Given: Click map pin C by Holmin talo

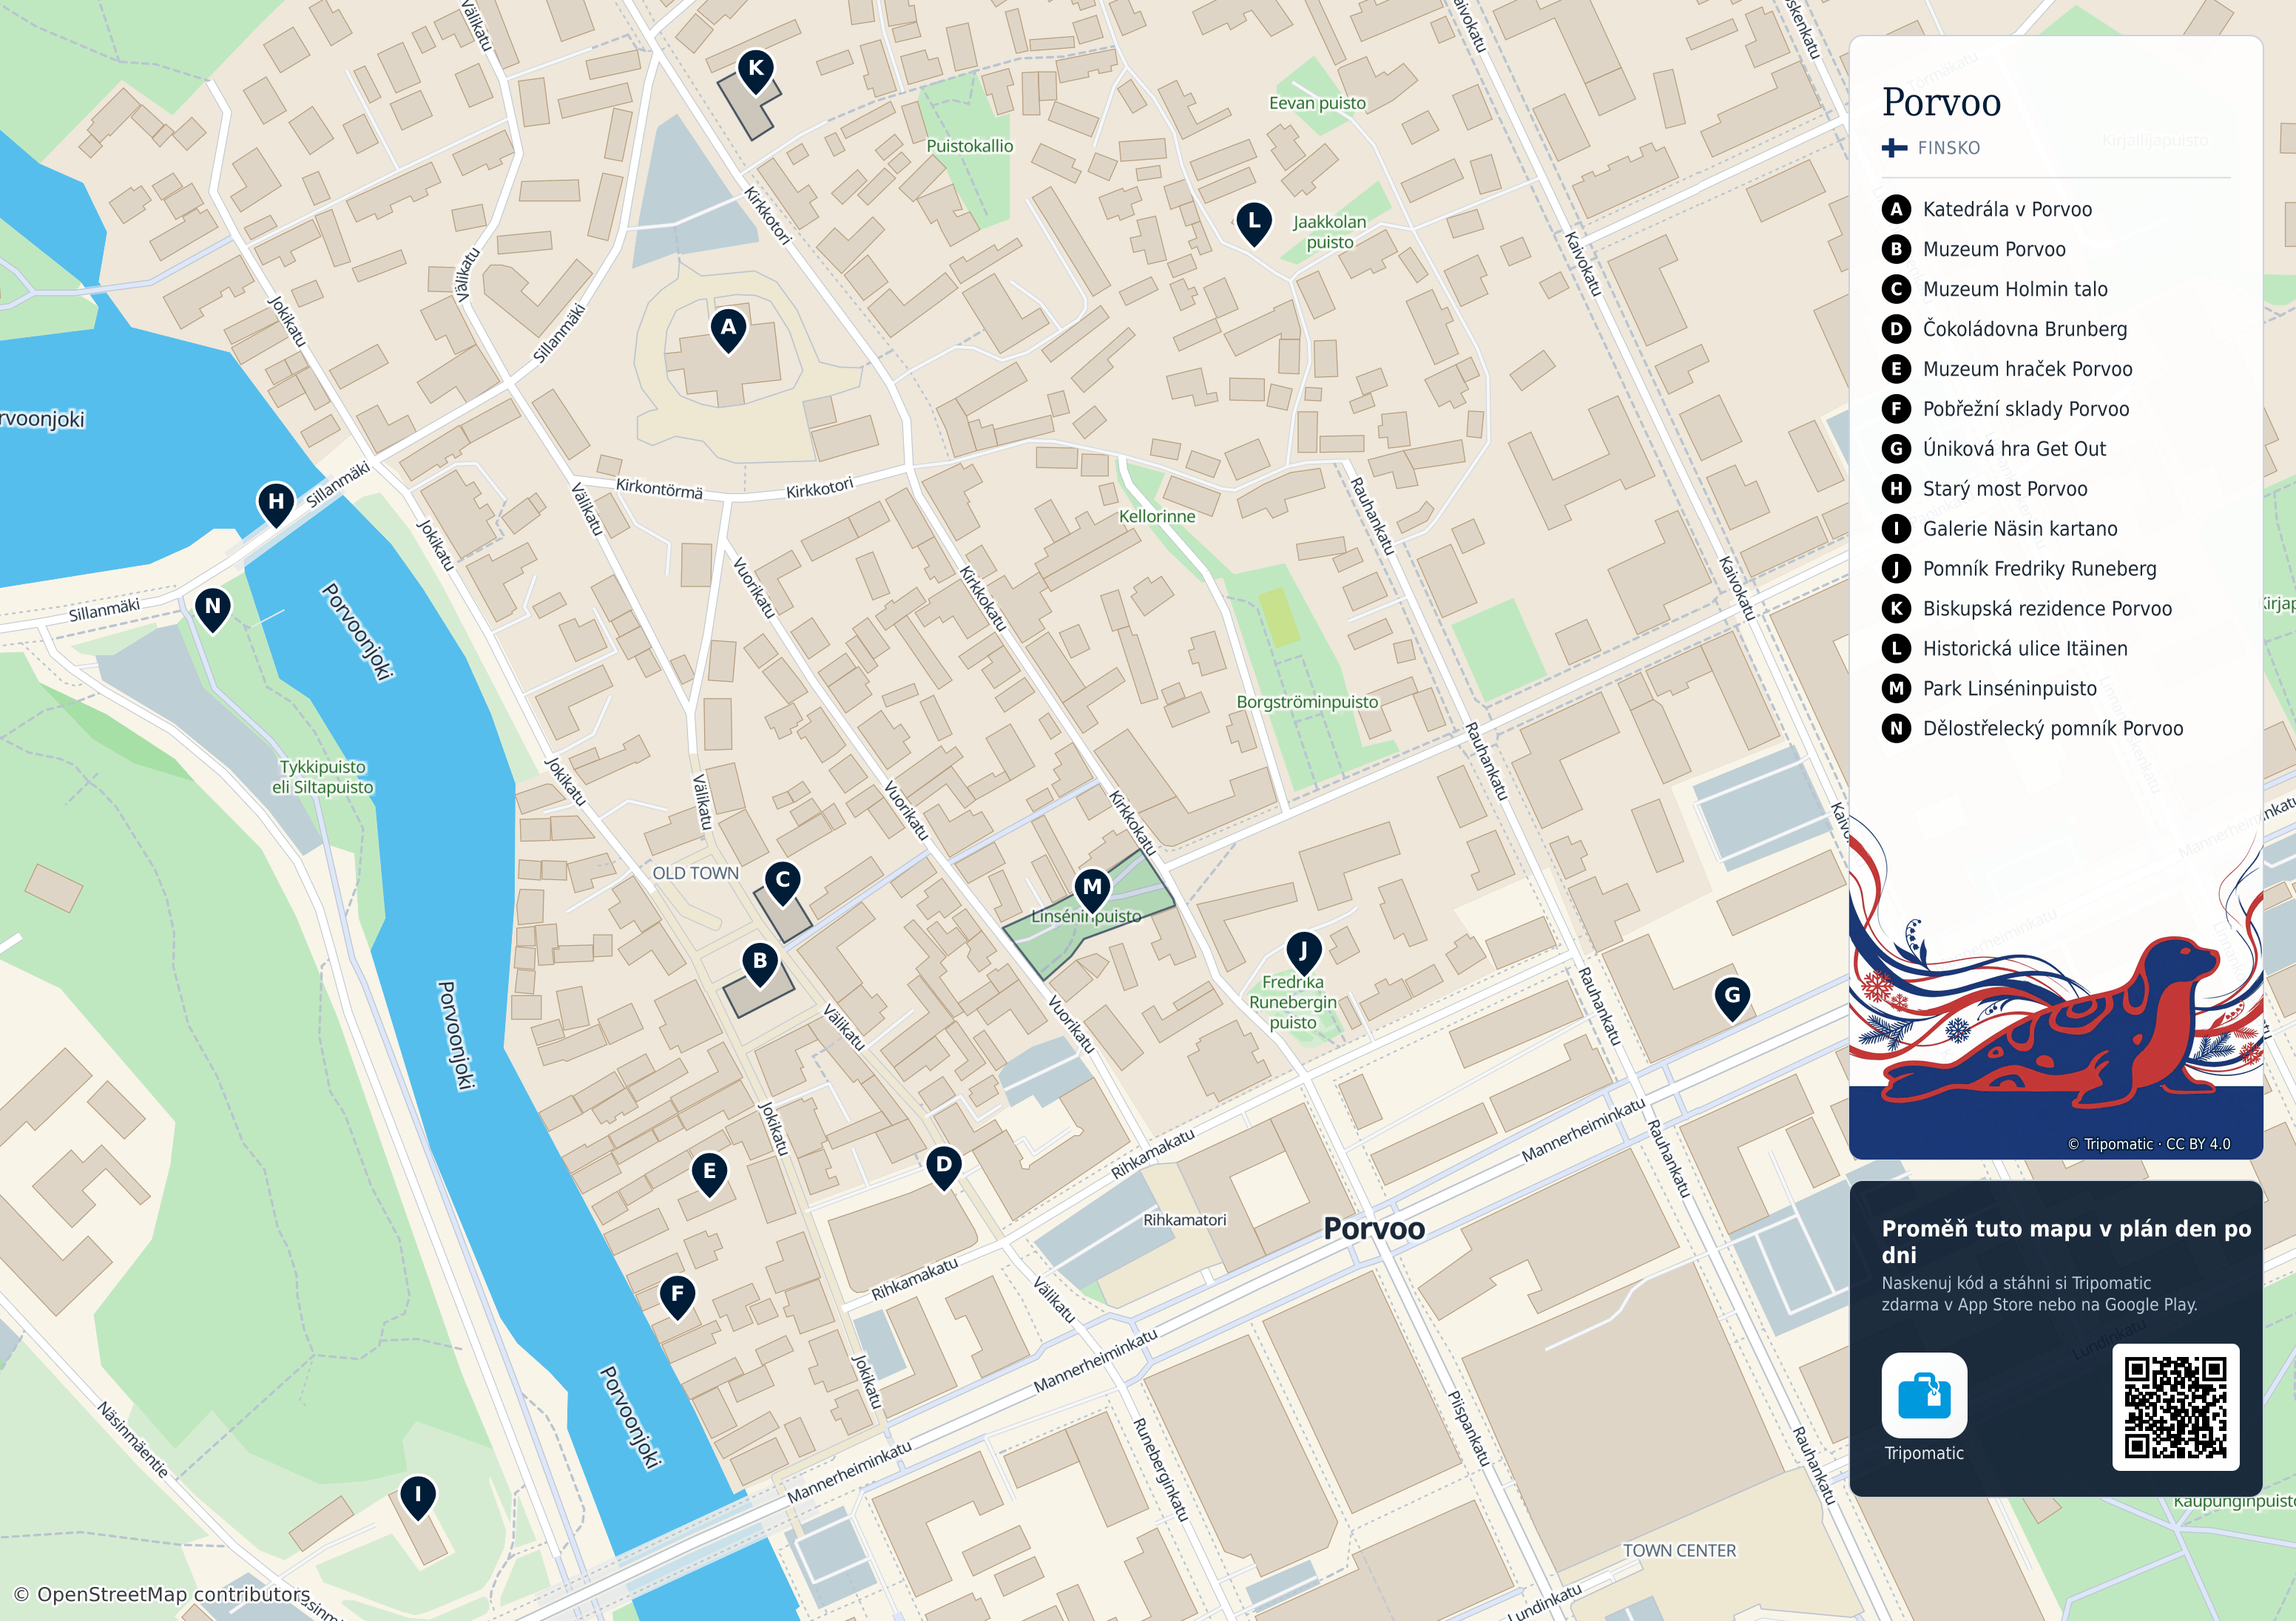Looking at the screenshot, I should [x=783, y=883].
